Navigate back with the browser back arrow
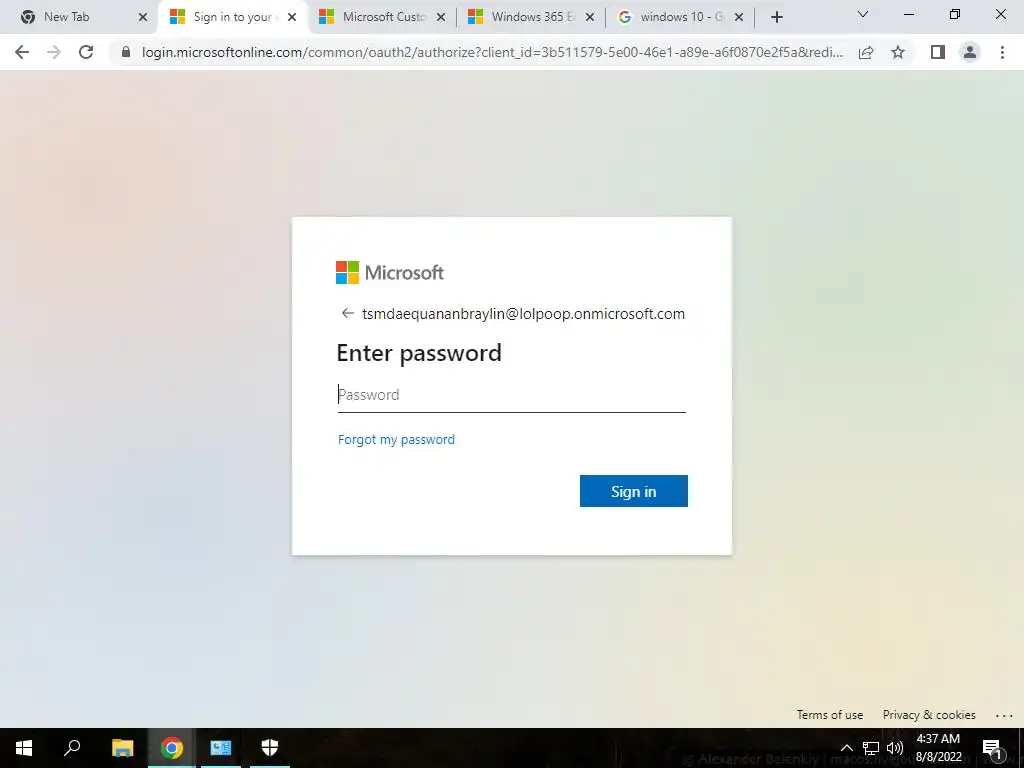 click(22, 52)
